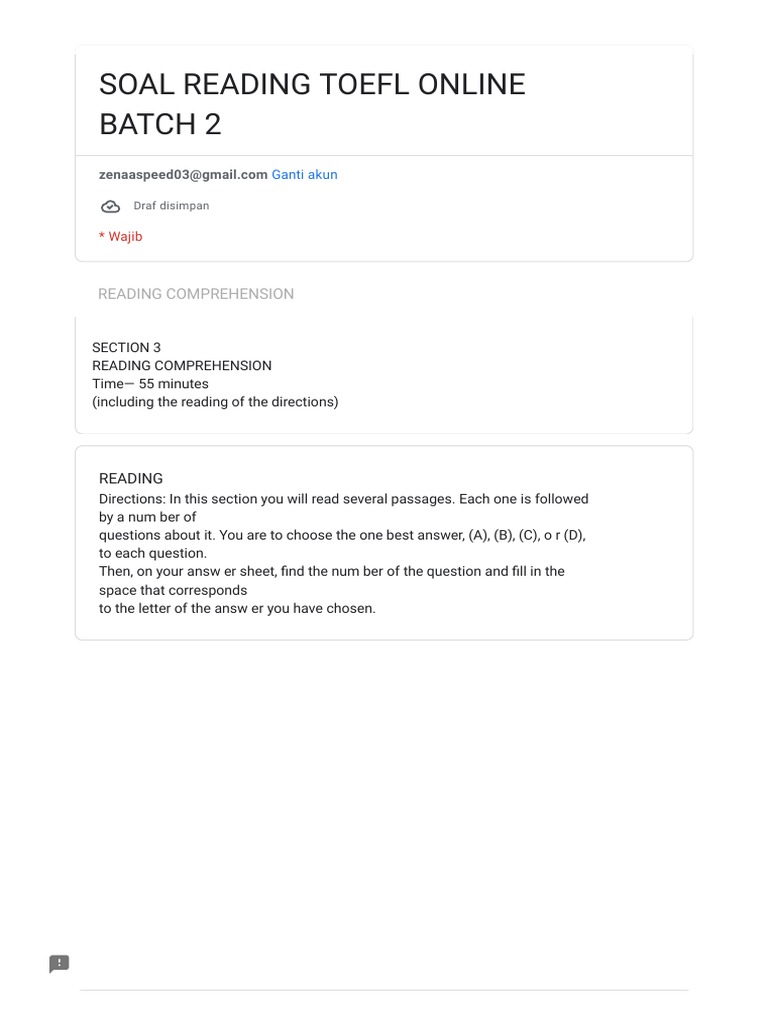The width and height of the screenshot is (768, 1024).
Task: Click "READING COMPREHENSION" line under SECTION 3
Action: (182, 366)
